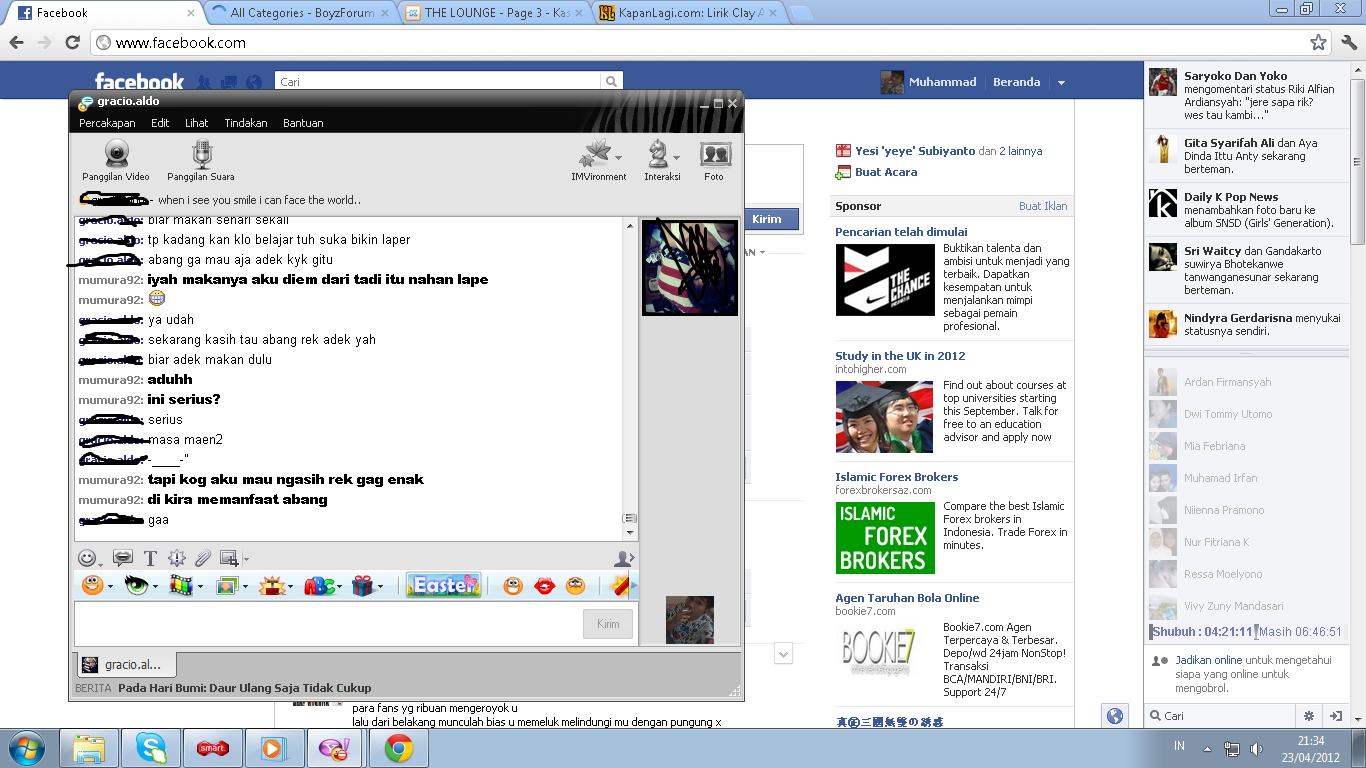The width and height of the screenshot is (1366, 768).
Task: Open Facebook messages icon in header
Action: click(x=229, y=82)
